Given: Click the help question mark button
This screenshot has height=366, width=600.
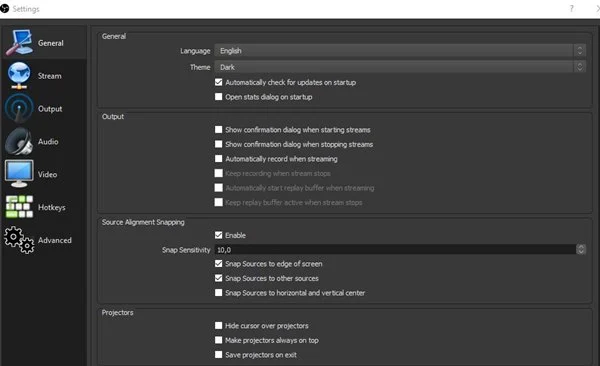Looking at the screenshot, I should [x=572, y=8].
